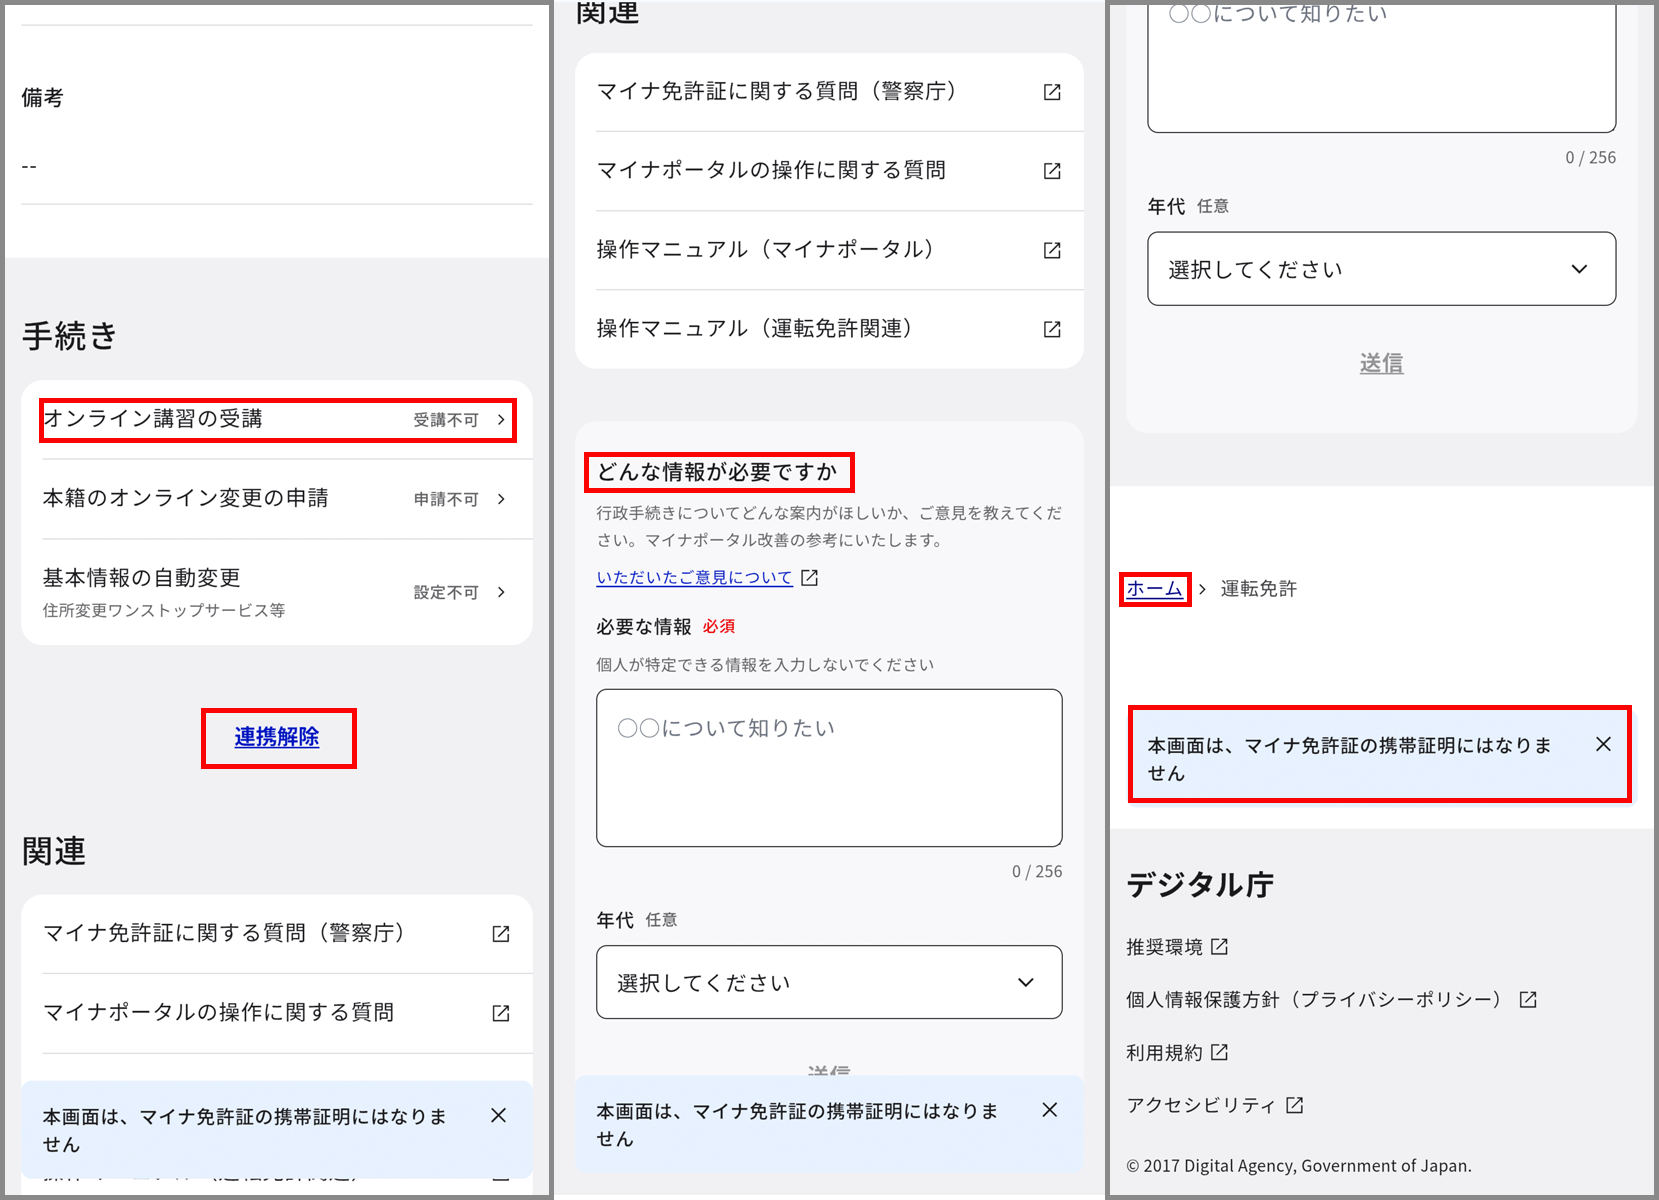
Task: Click the external icon next to 利用規約
Action: [1219, 1052]
